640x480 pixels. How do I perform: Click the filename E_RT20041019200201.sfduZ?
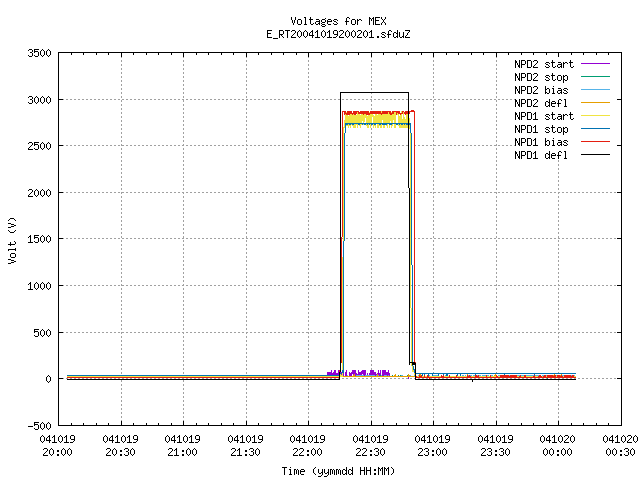pyautogui.click(x=338, y=34)
